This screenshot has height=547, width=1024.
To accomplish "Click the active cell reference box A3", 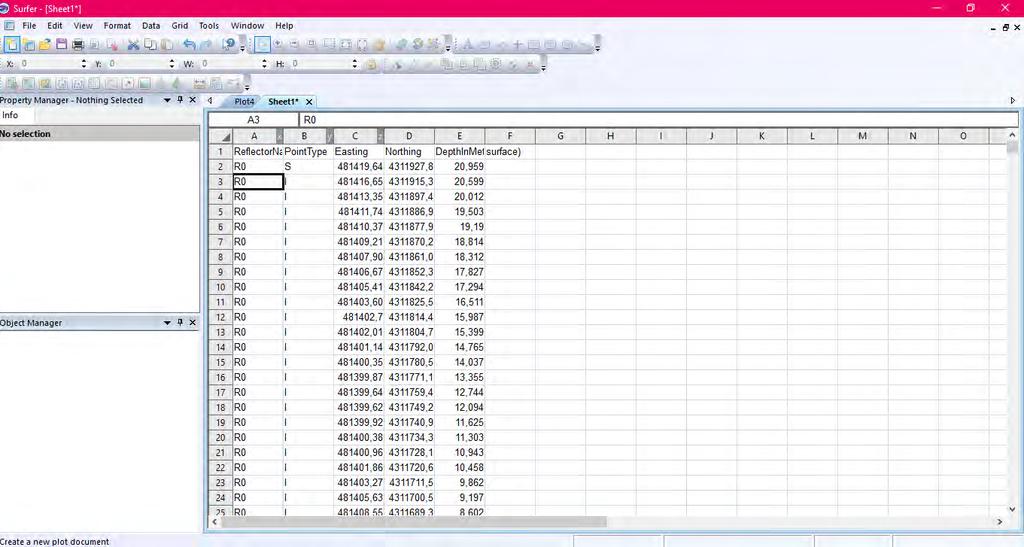I will tap(253, 119).
